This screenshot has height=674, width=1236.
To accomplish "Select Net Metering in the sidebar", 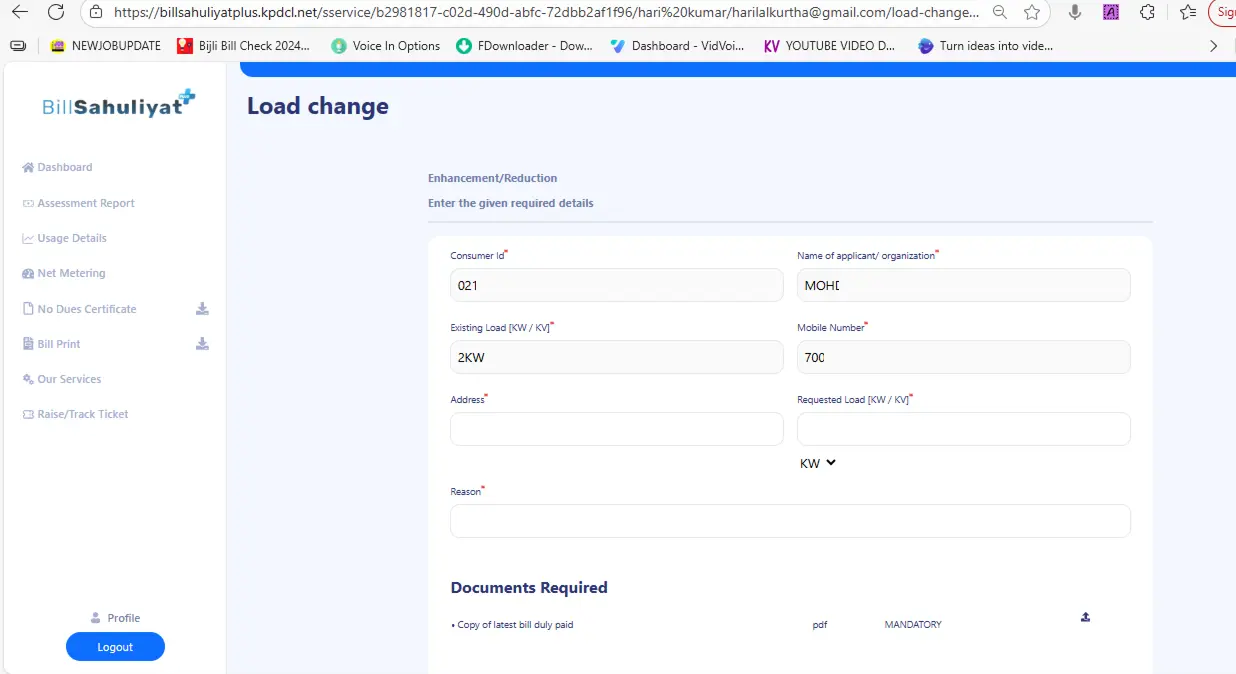I will coord(71,273).
